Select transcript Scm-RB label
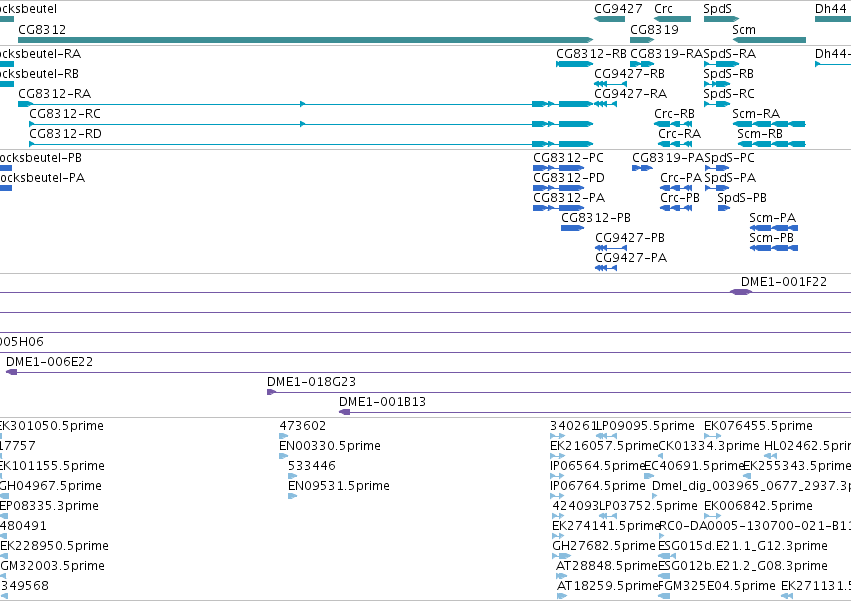Screen dimensions: 851x601 (760, 134)
